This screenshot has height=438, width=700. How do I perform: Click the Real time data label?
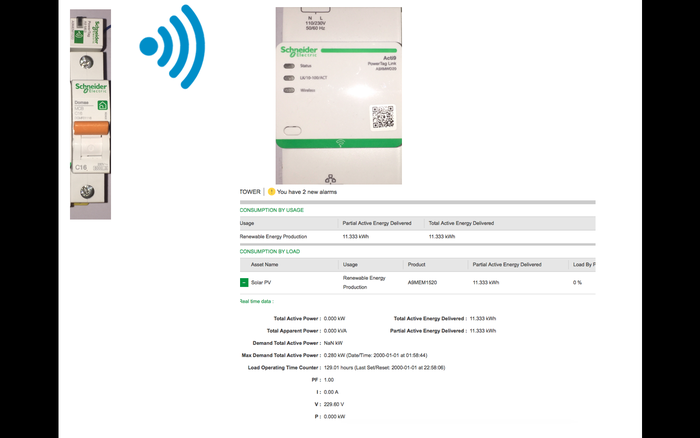[x=257, y=301]
